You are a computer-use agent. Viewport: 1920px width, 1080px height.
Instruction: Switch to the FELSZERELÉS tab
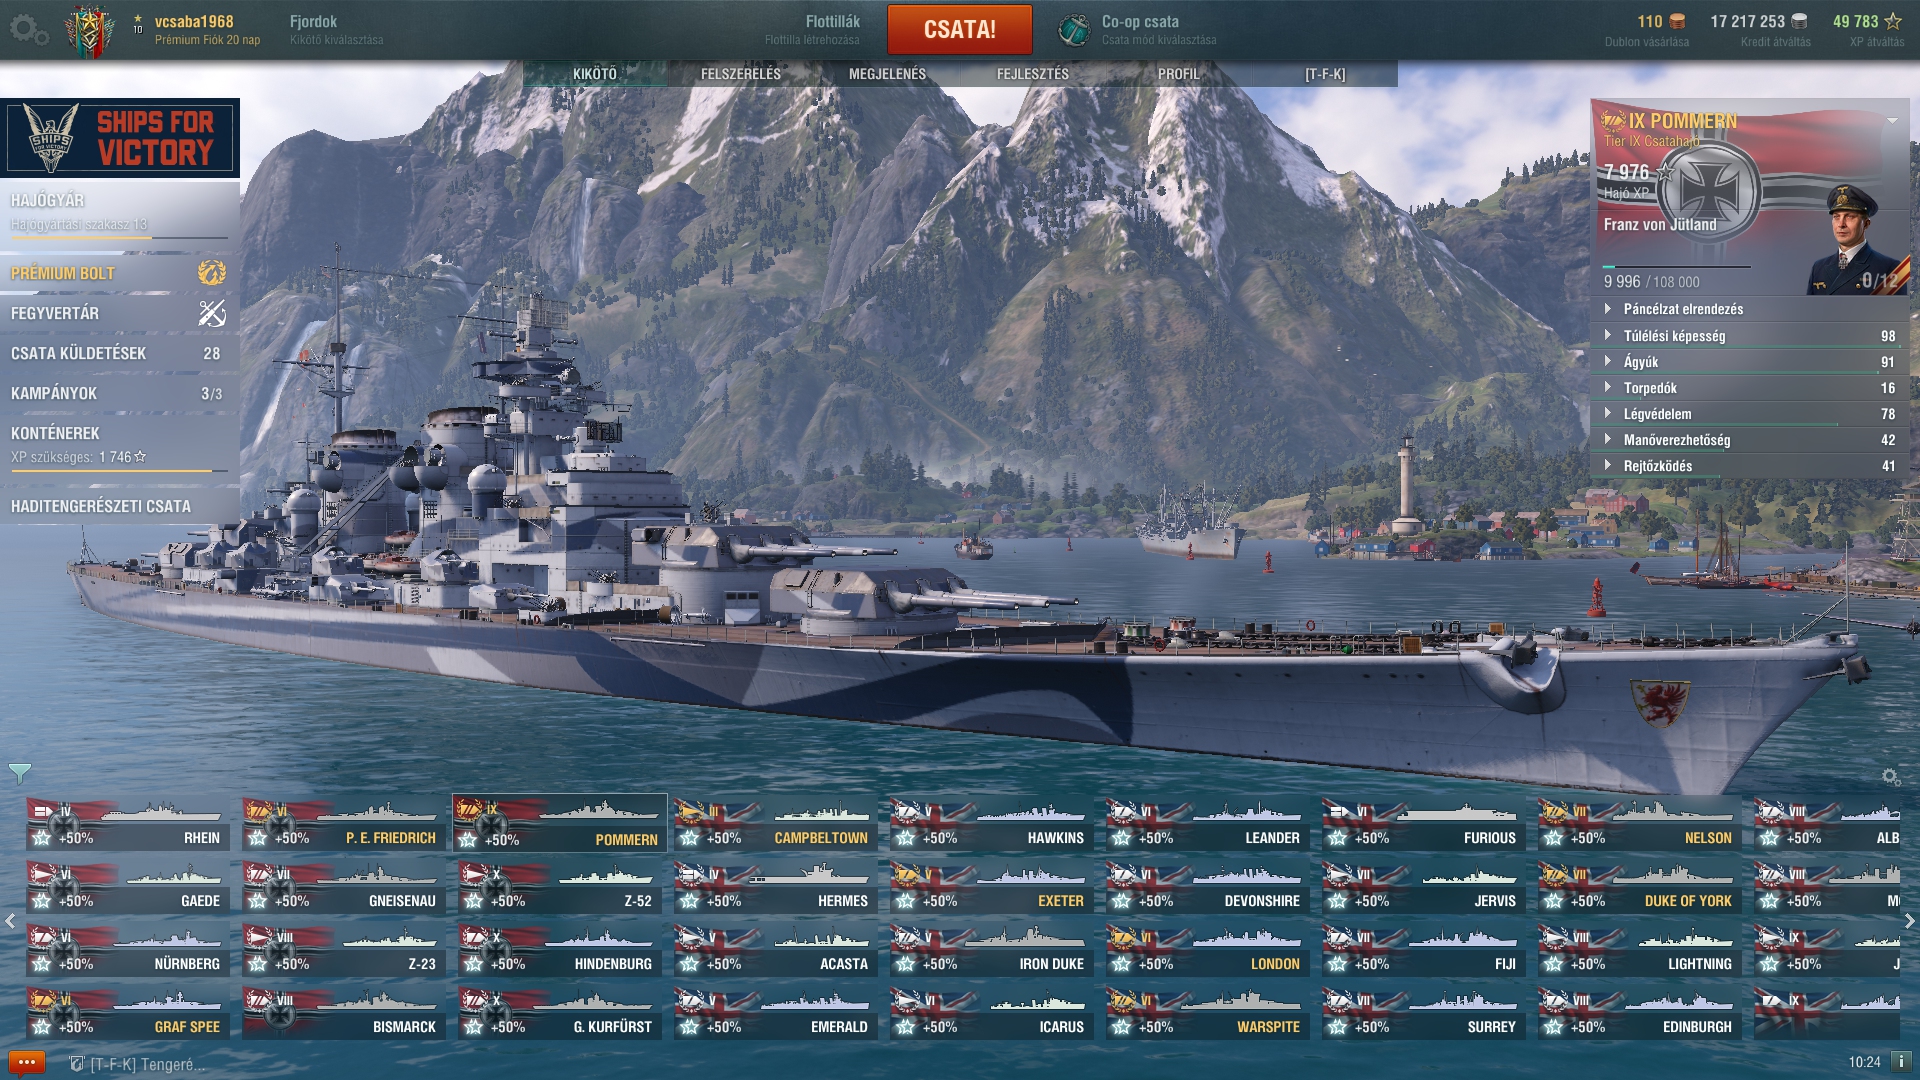[741, 74]
